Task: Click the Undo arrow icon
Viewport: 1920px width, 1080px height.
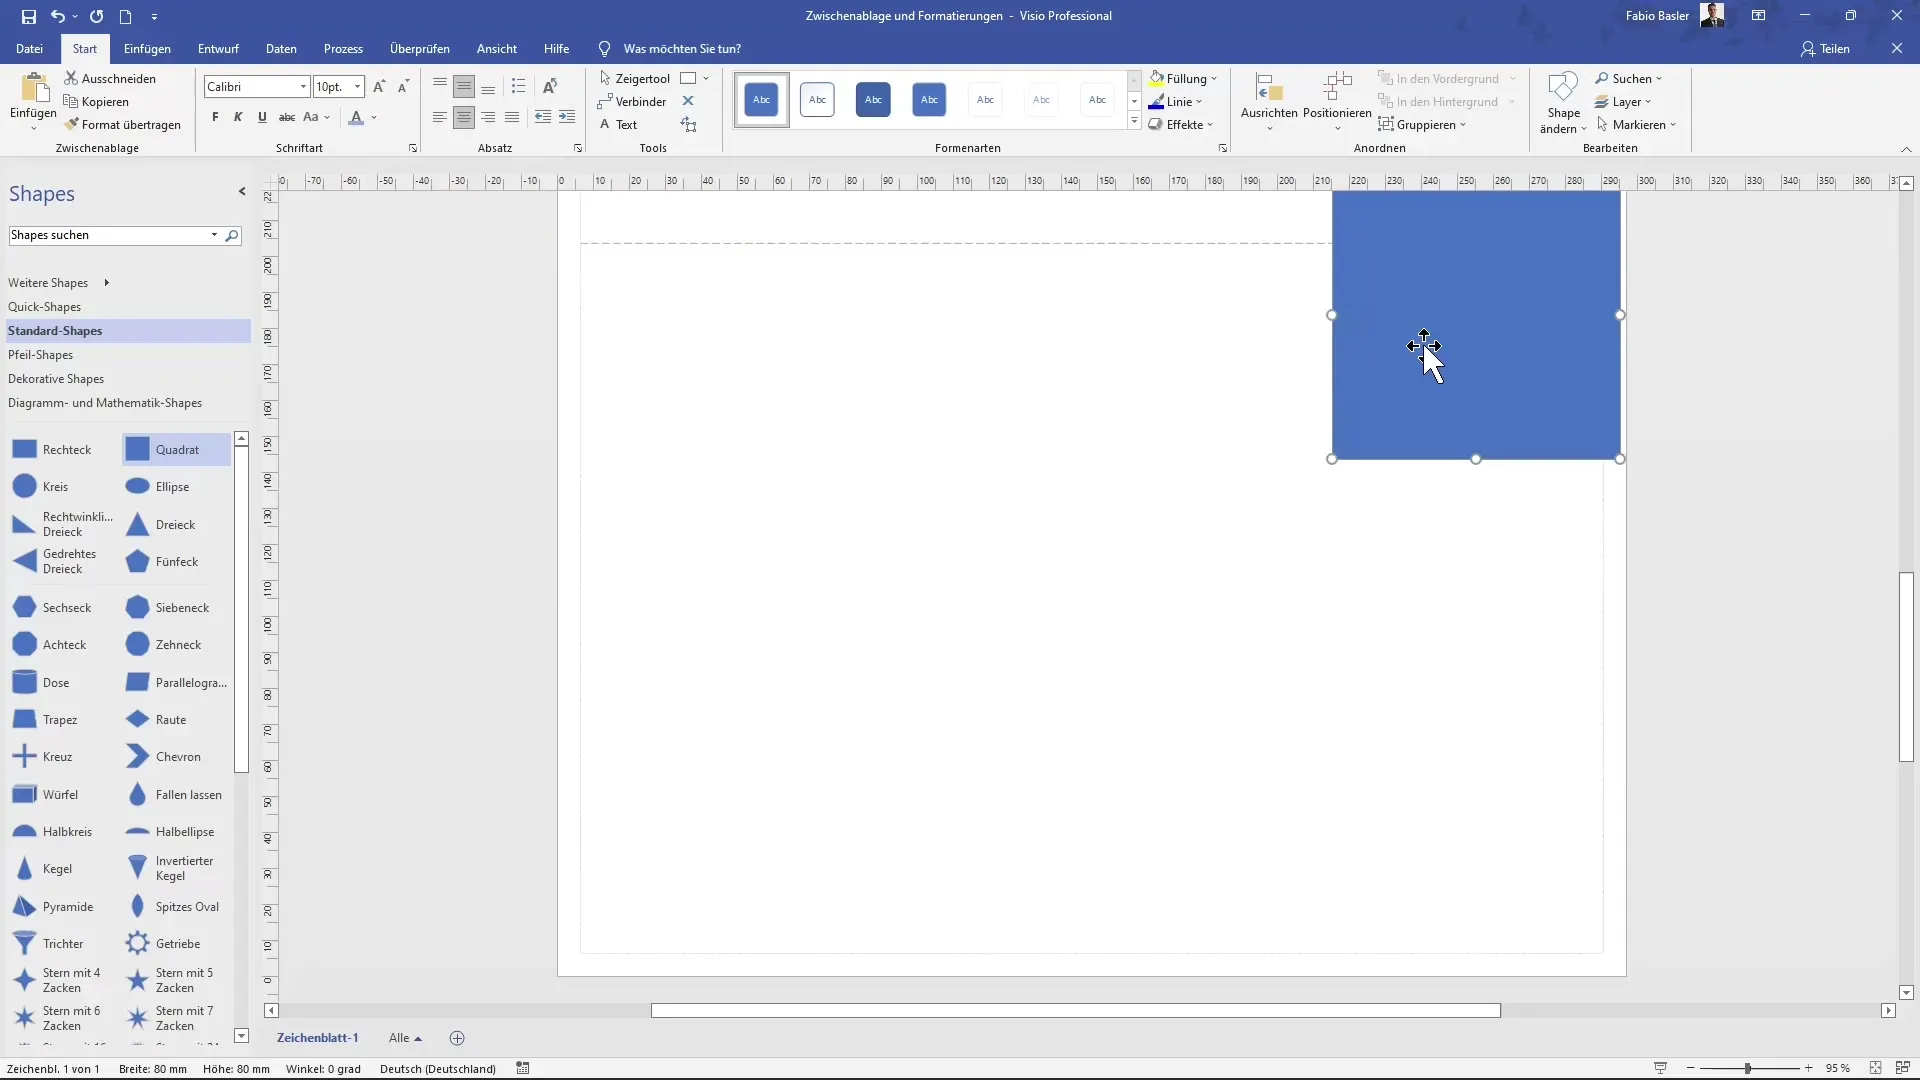Action: point(58,16)
